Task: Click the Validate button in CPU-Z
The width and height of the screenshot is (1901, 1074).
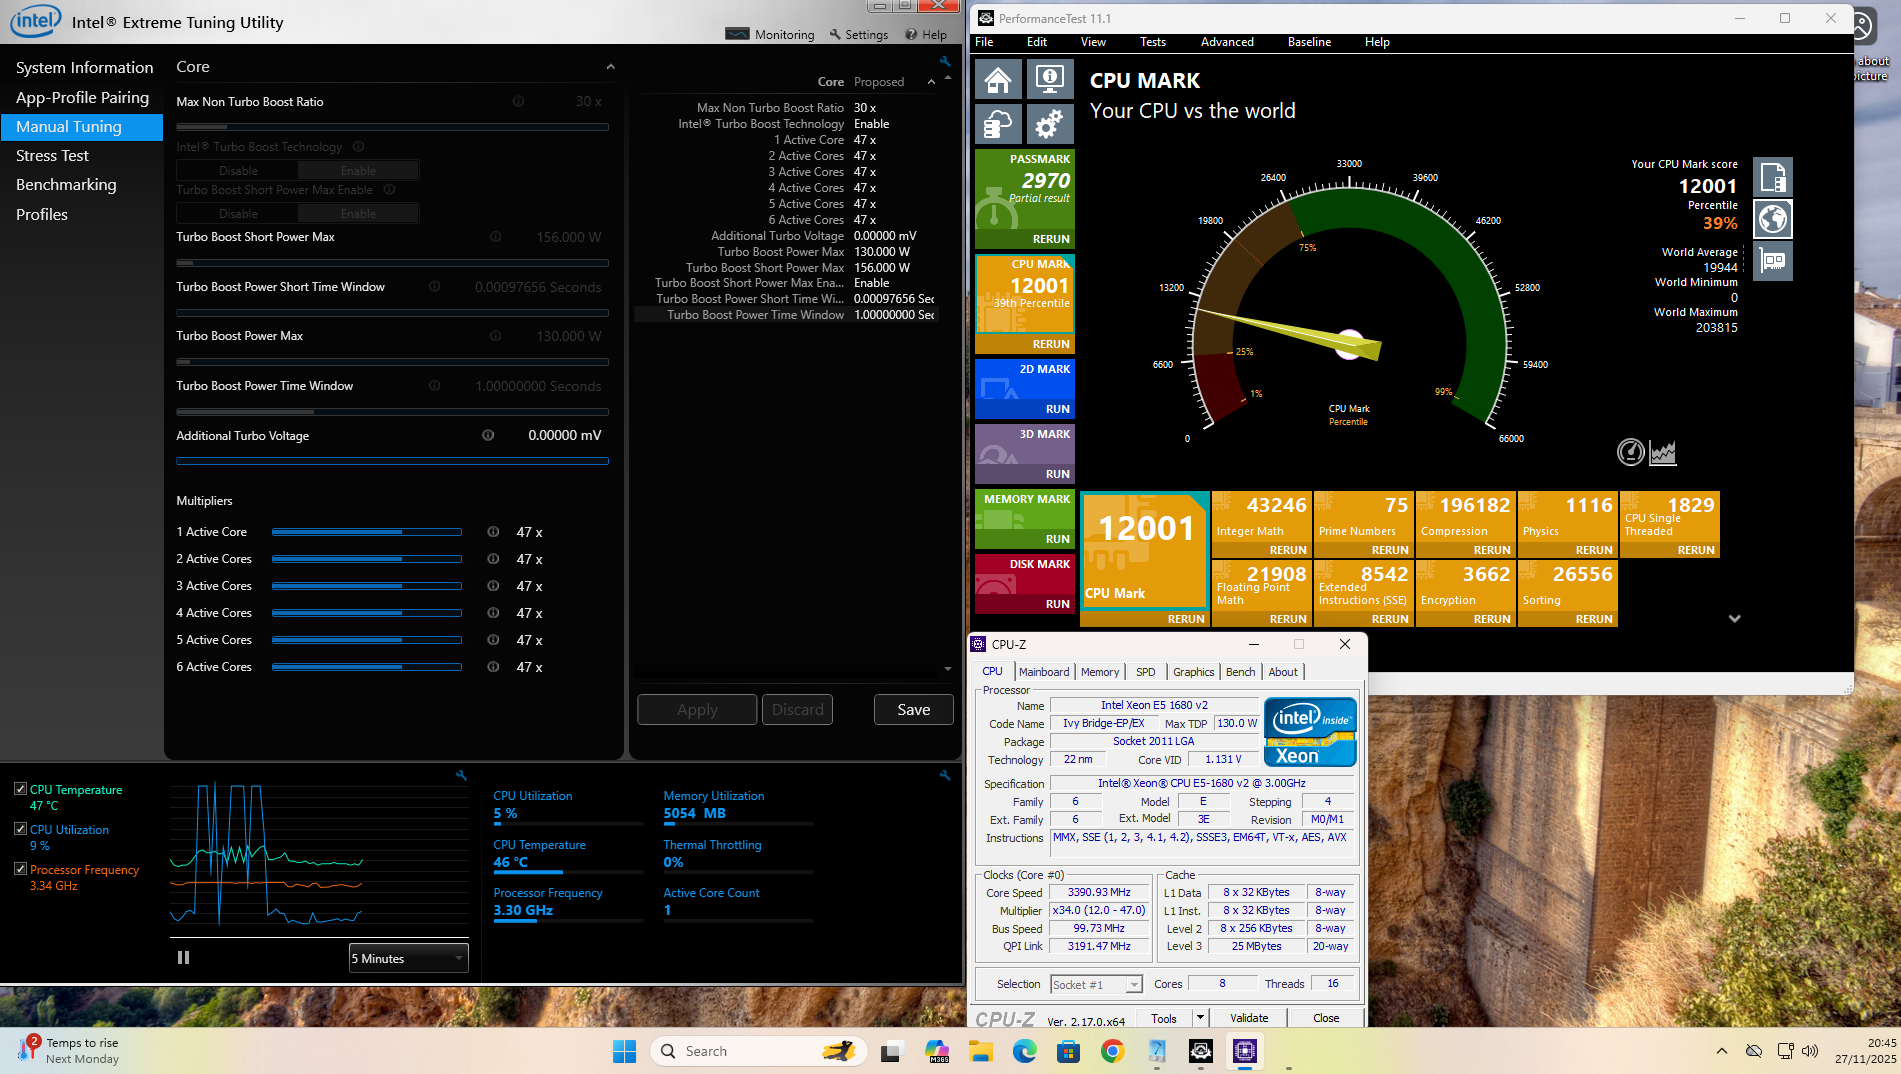Action: click(1248, 1018)
